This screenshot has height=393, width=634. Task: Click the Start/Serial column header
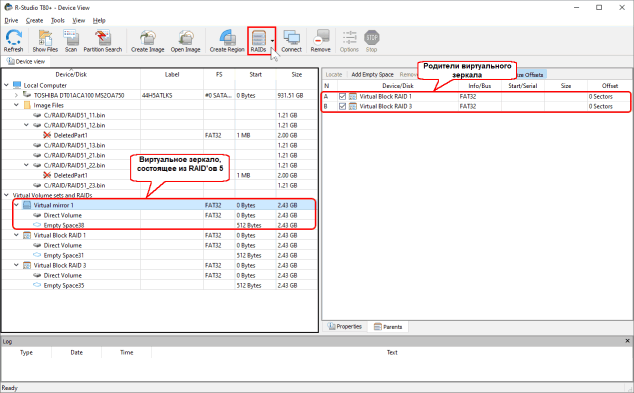pos(523,86)
